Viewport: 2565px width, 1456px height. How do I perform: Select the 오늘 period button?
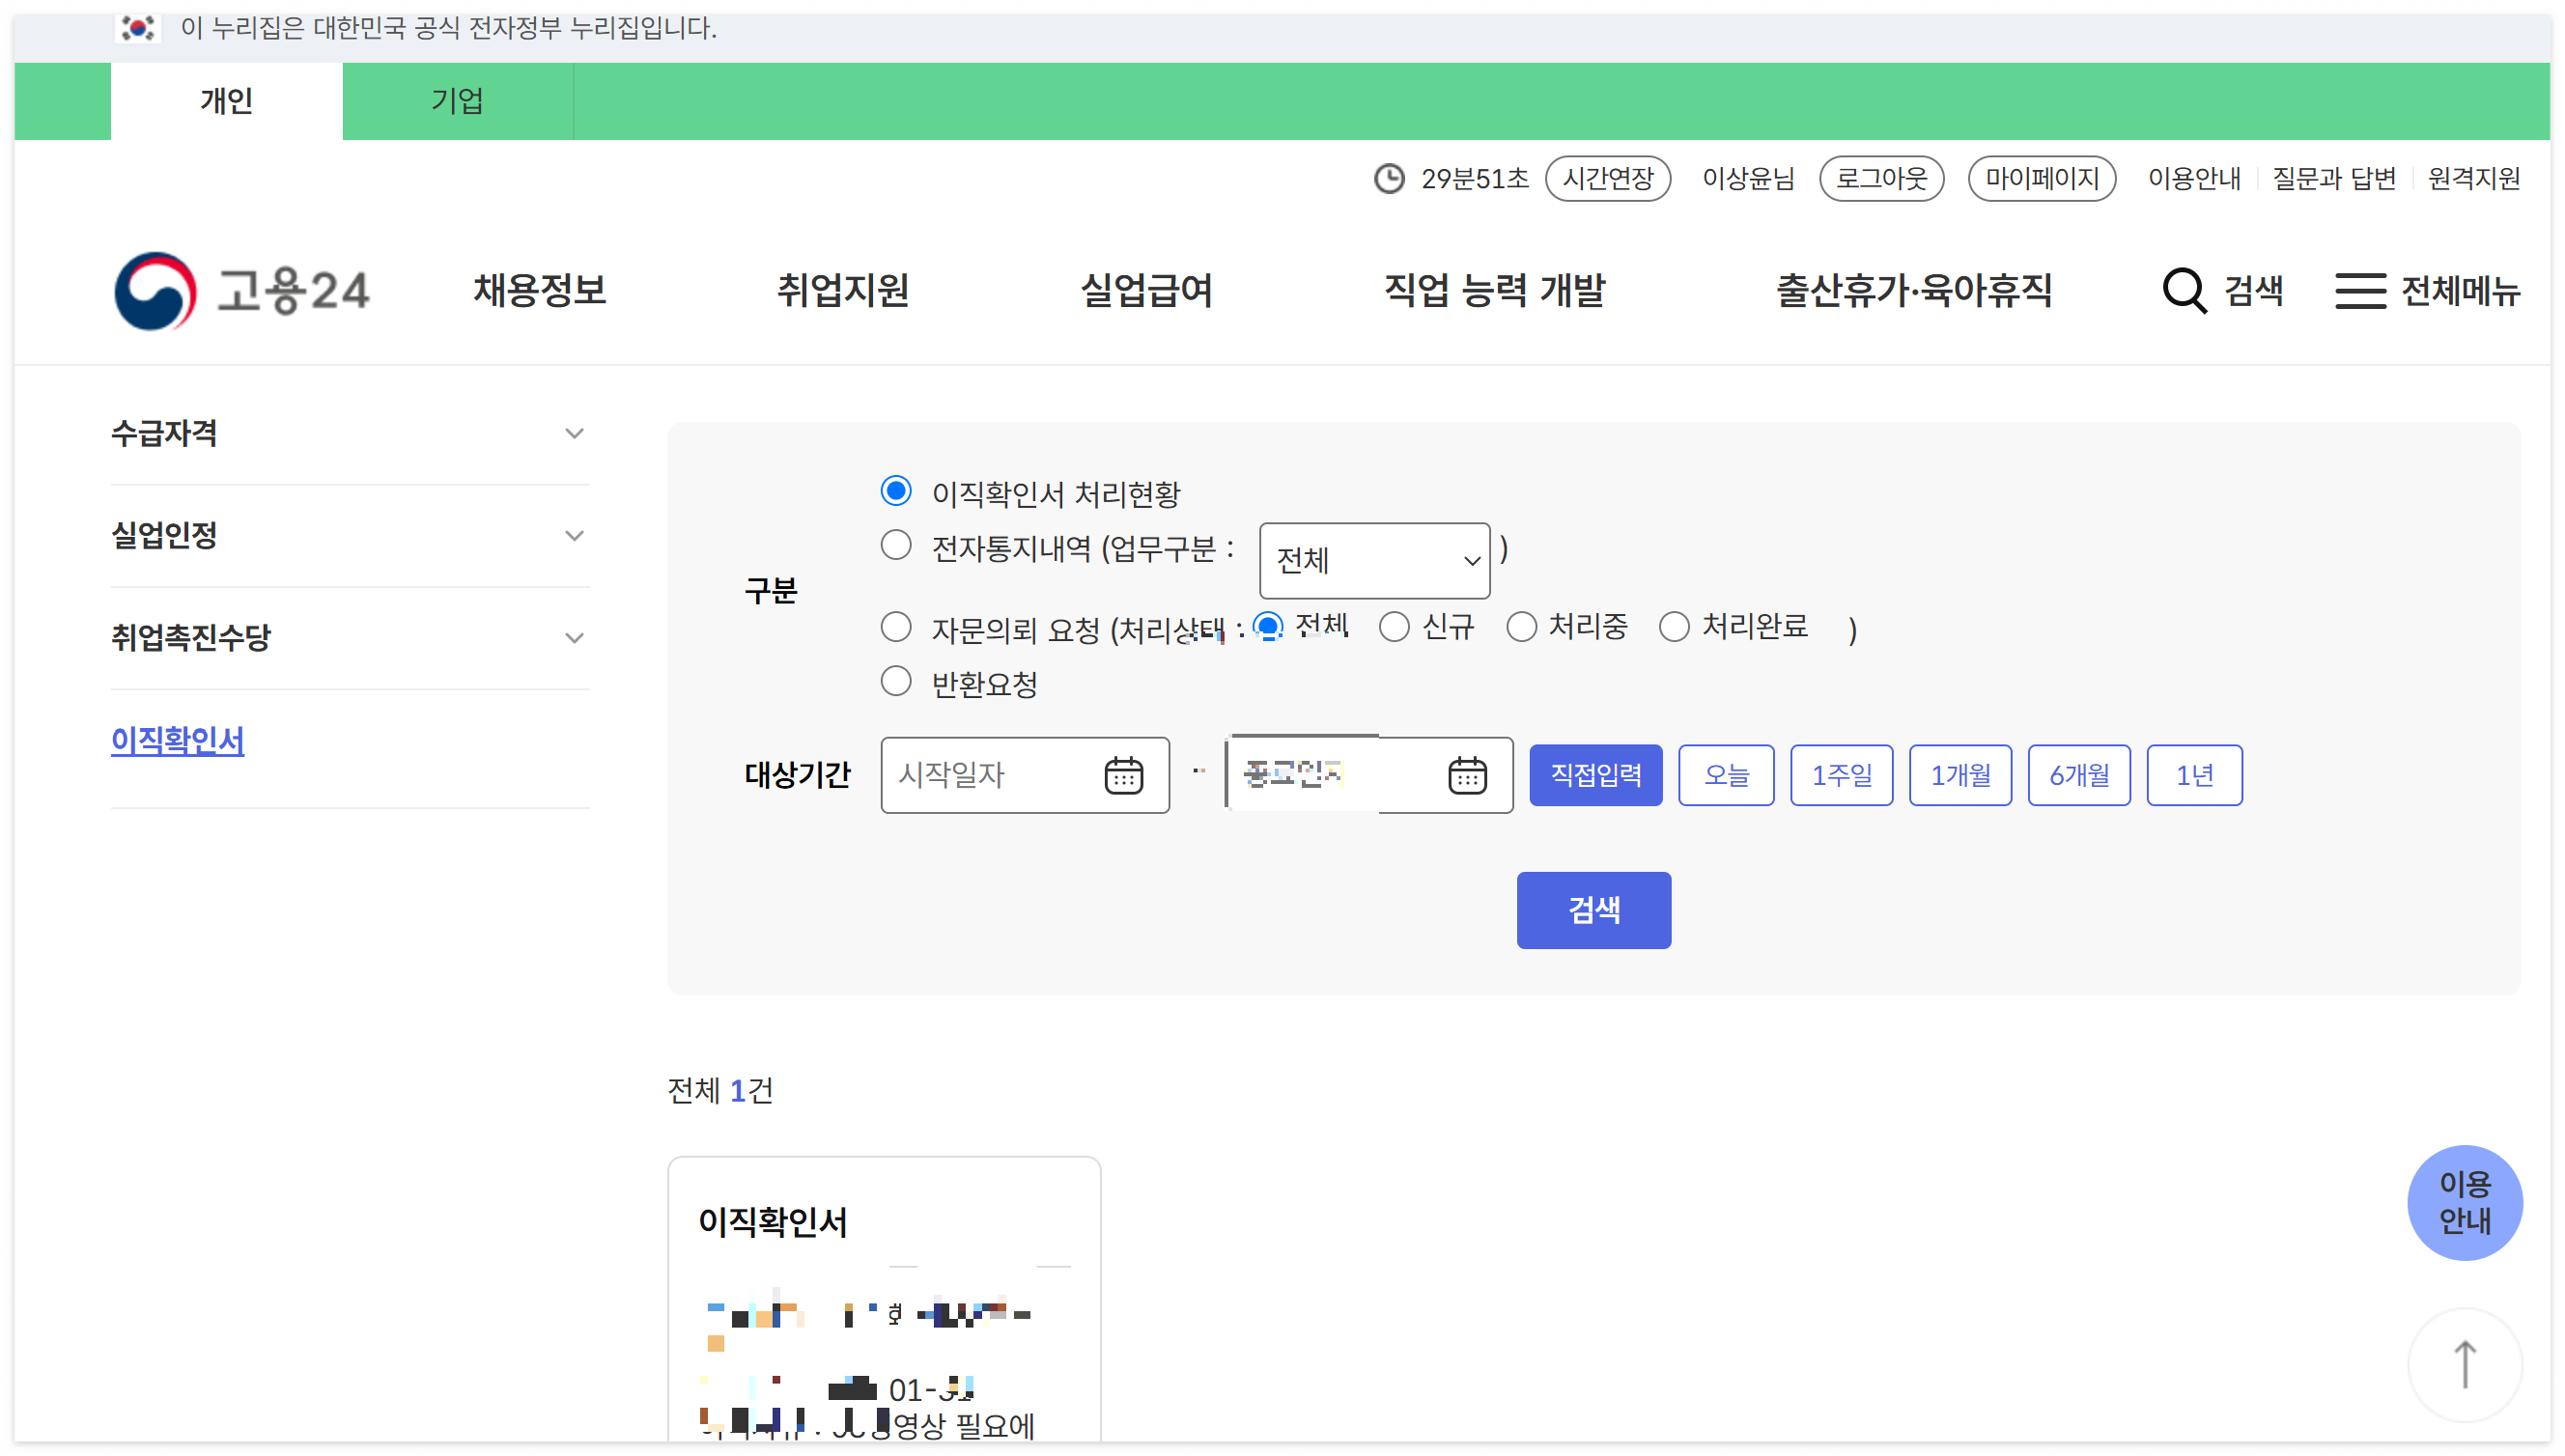click(1726, 775)
